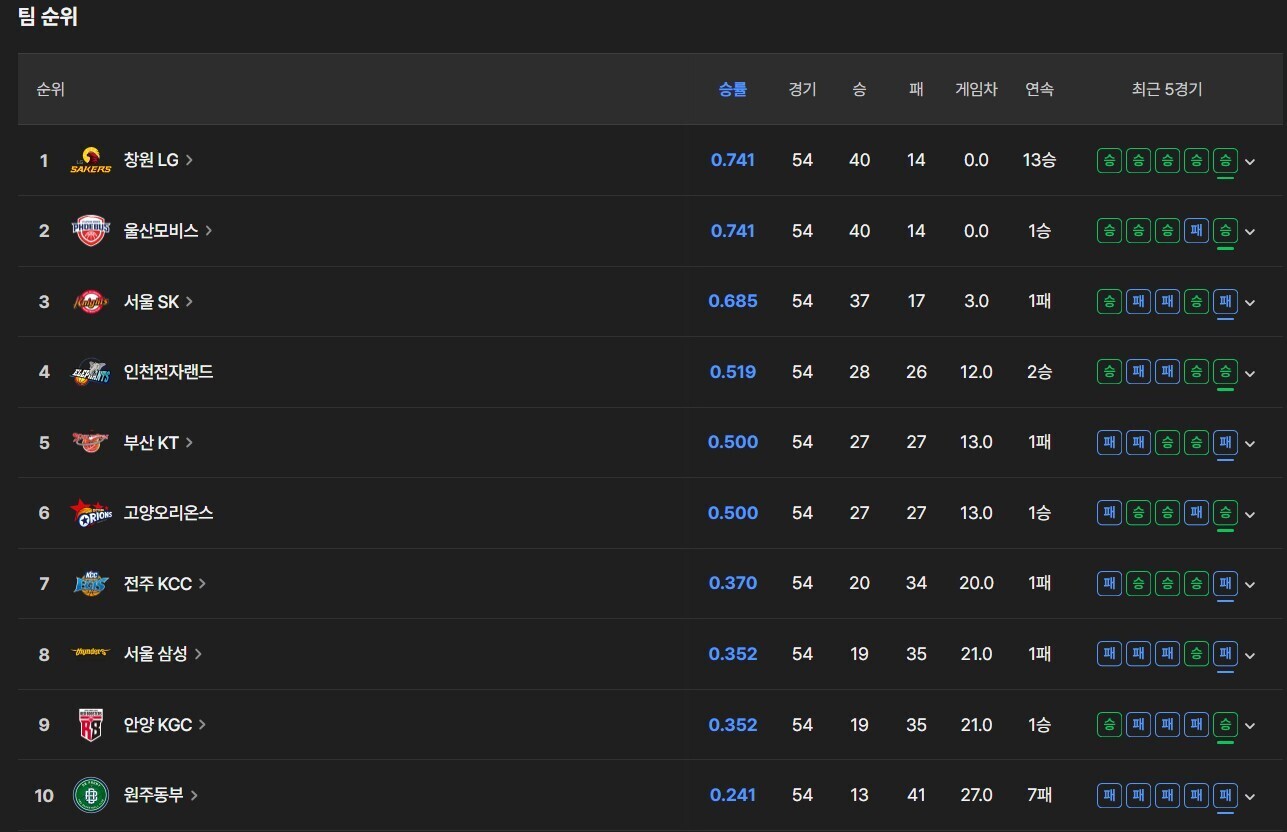The image size is (1287, 832).
Task: Click the 서울 삼성 Thunders team logo
Action: point(91,654)
